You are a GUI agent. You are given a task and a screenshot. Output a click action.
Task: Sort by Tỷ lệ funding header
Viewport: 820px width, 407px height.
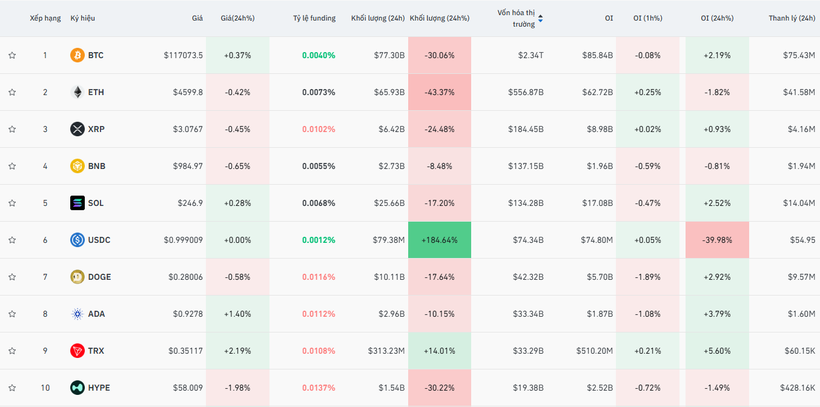point(313,18)
